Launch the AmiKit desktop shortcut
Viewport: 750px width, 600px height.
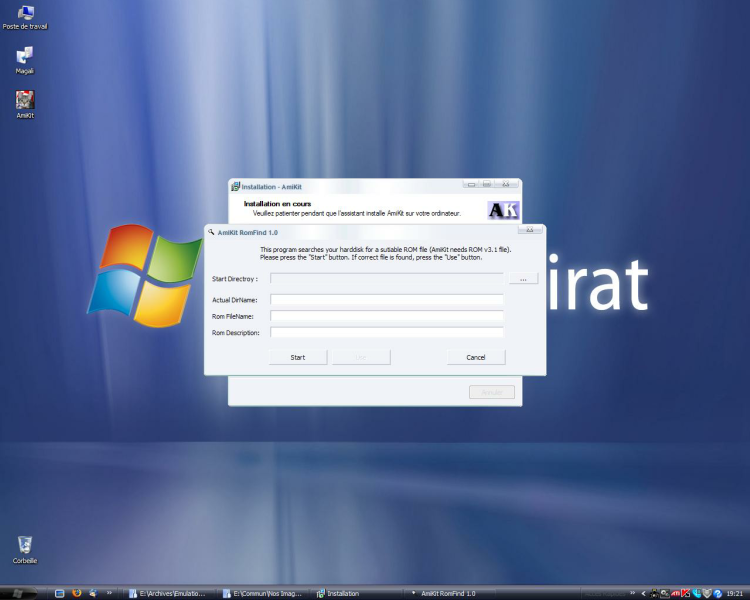pos(25,104)
